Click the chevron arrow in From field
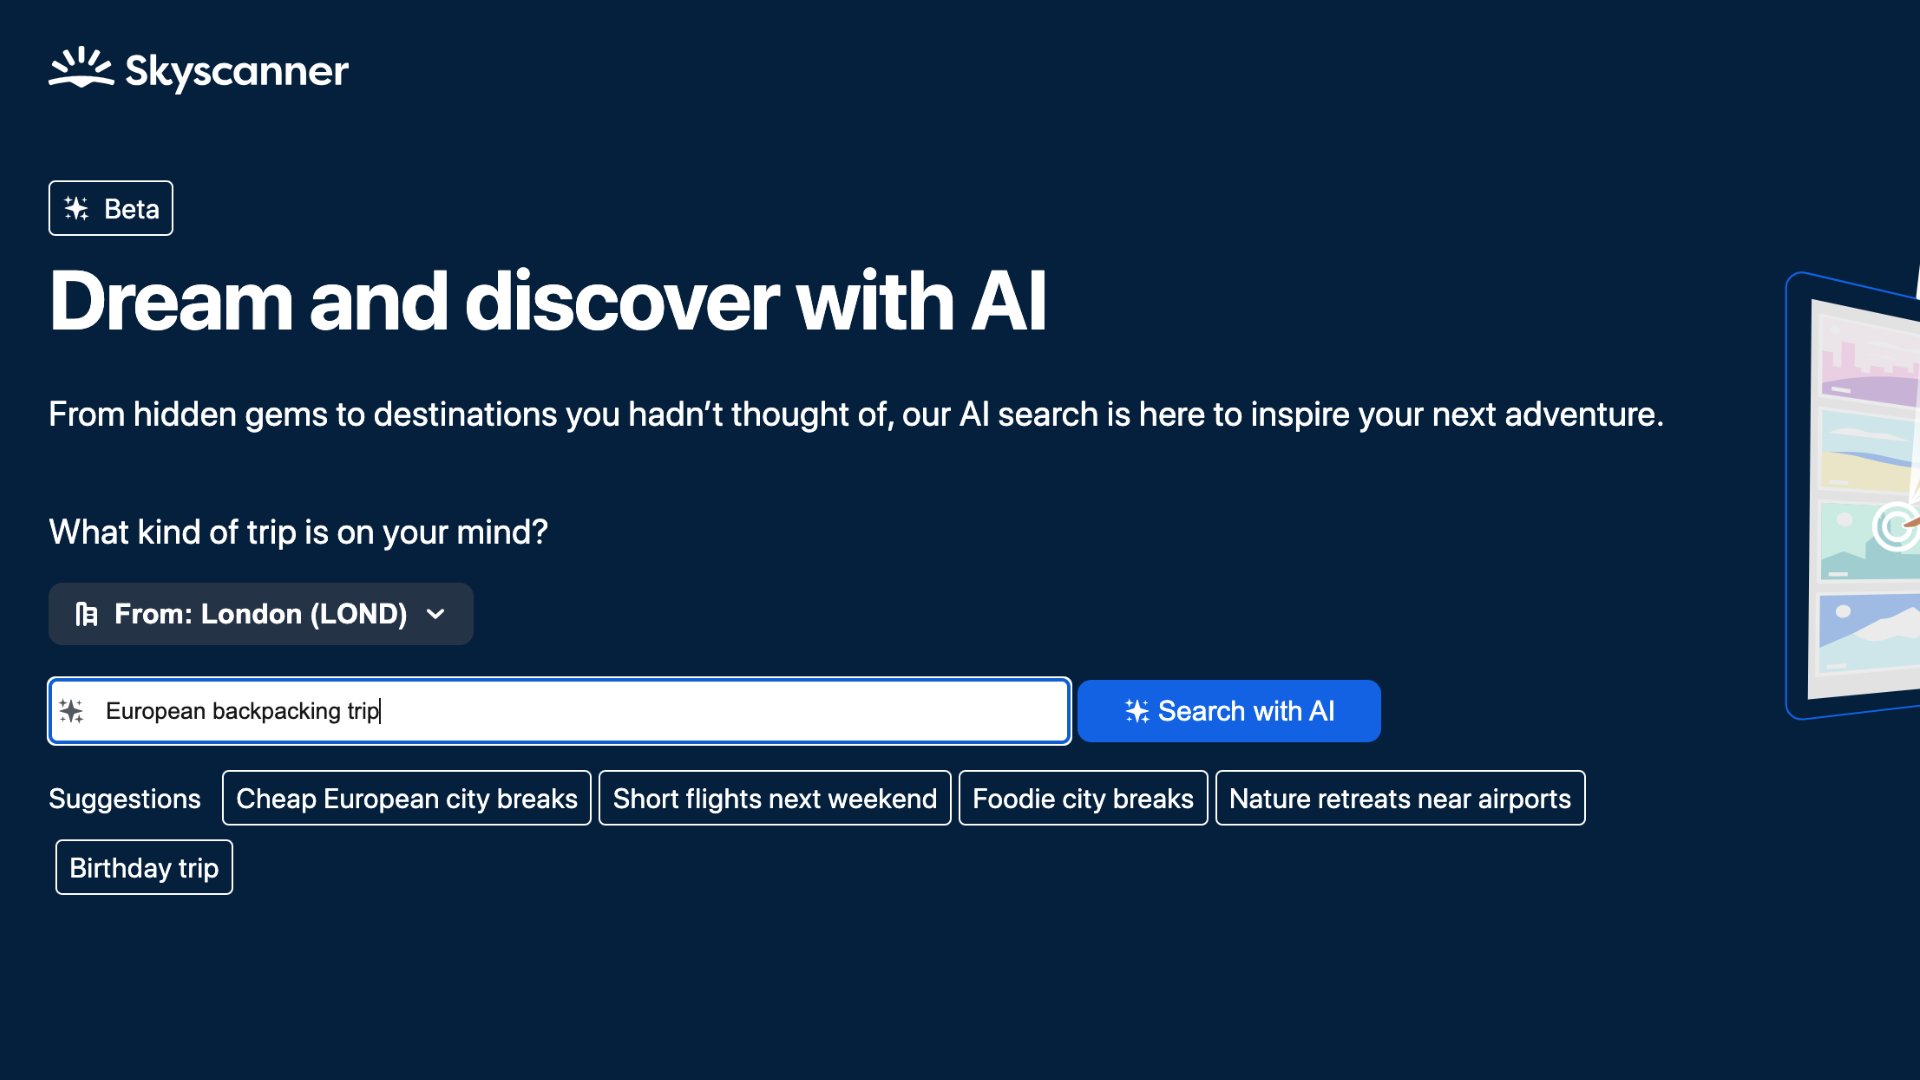 tap(438, 613)
